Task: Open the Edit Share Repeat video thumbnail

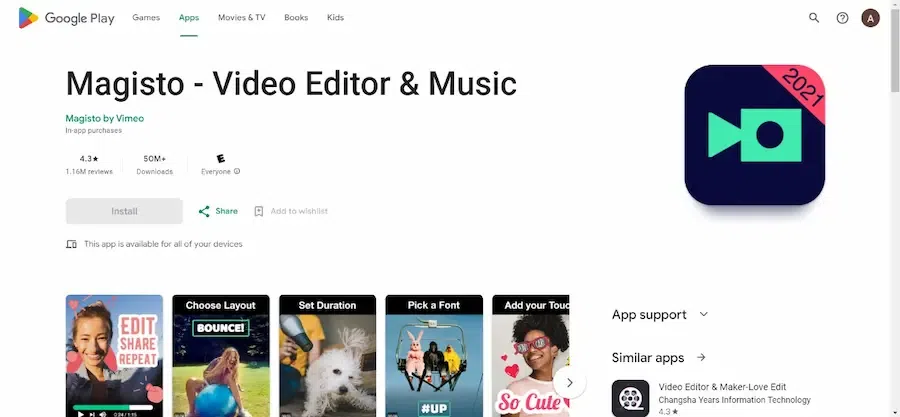Action: (x=114, y=356)
